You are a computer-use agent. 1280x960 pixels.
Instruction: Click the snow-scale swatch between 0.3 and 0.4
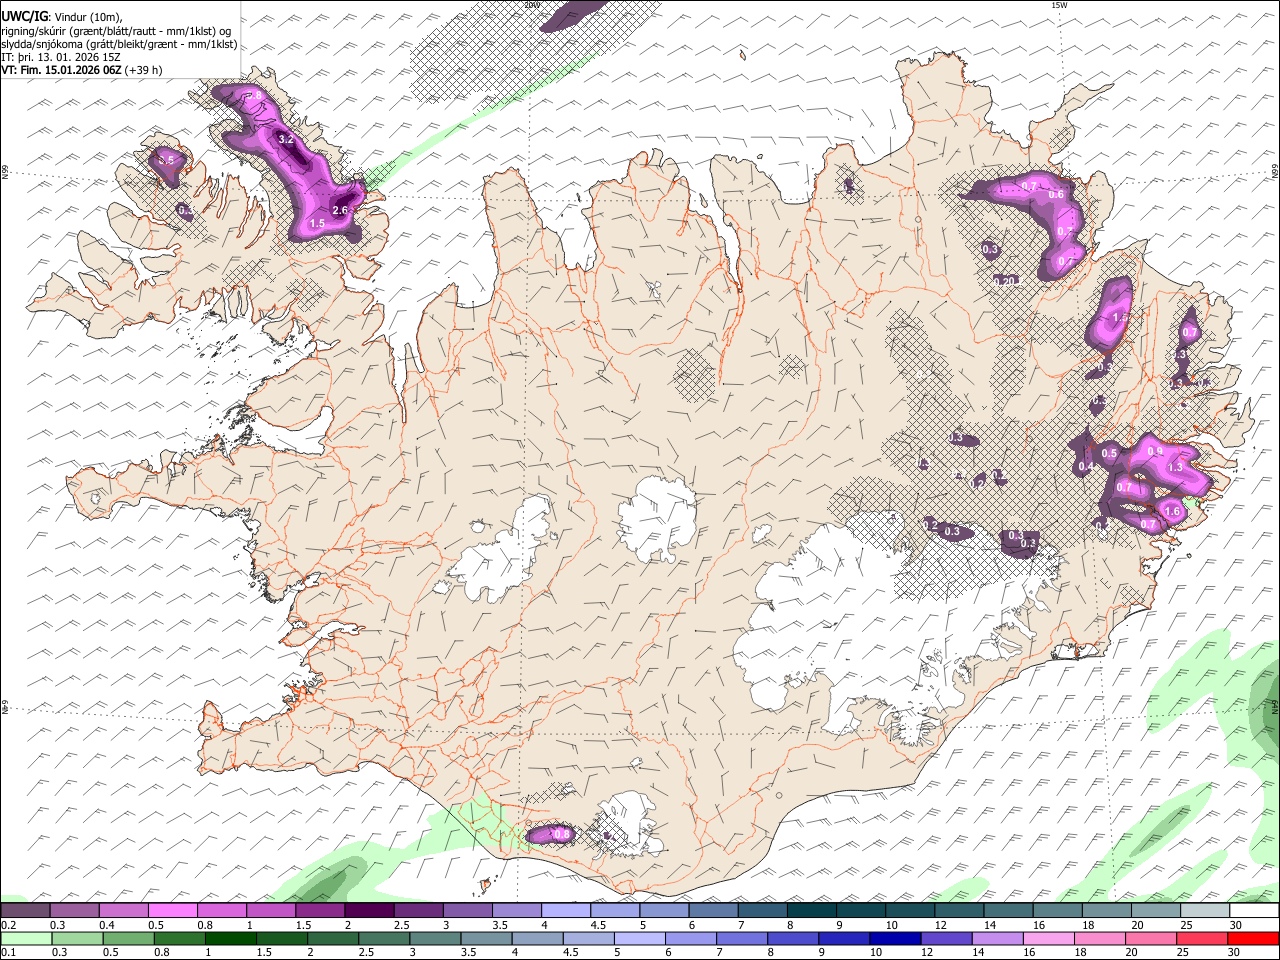(74, 910)
